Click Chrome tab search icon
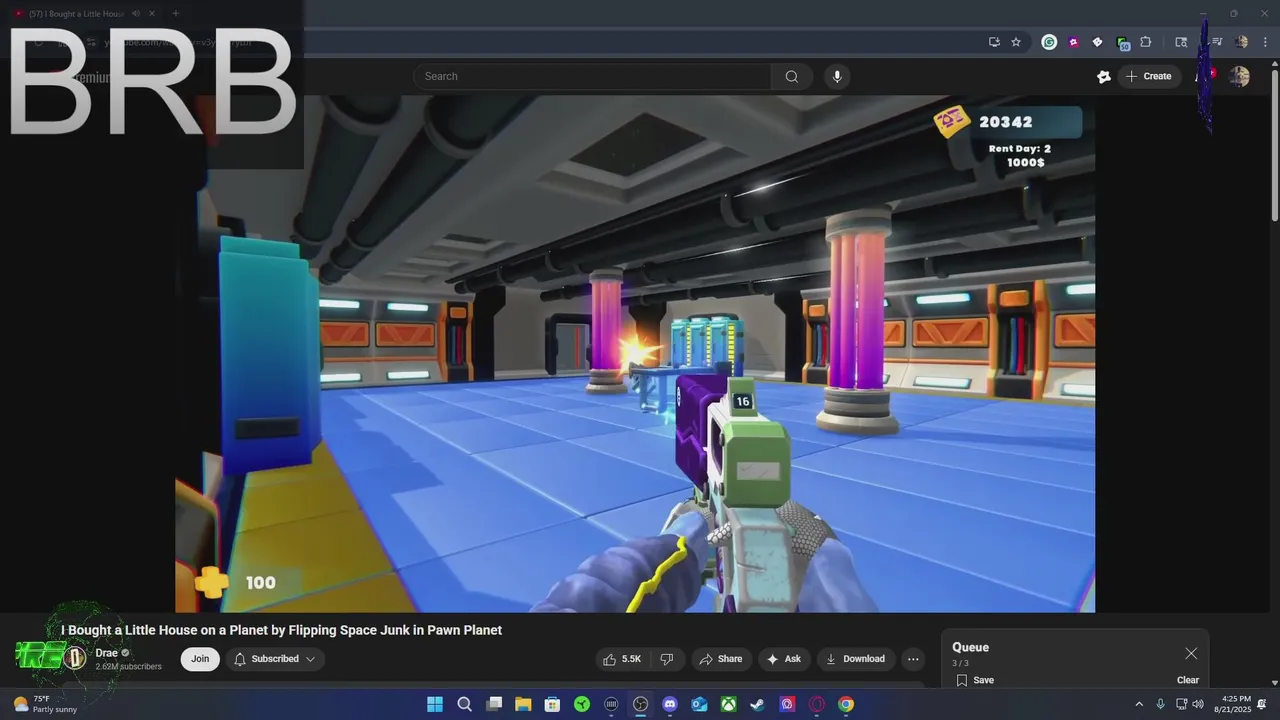The image size is (1280, 720). (1181, 42)
